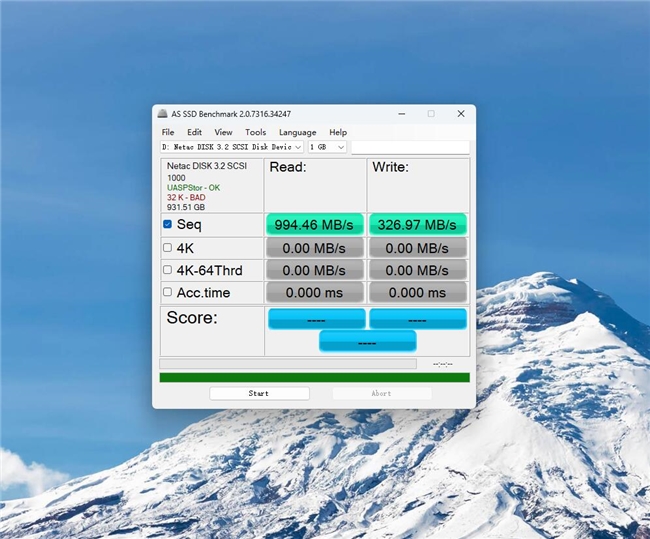This screenshot has width=650, height=539.
Task: Select the 994.46 MB/s Seq read result
Action: pyautogui.click(x=314, y=225)
